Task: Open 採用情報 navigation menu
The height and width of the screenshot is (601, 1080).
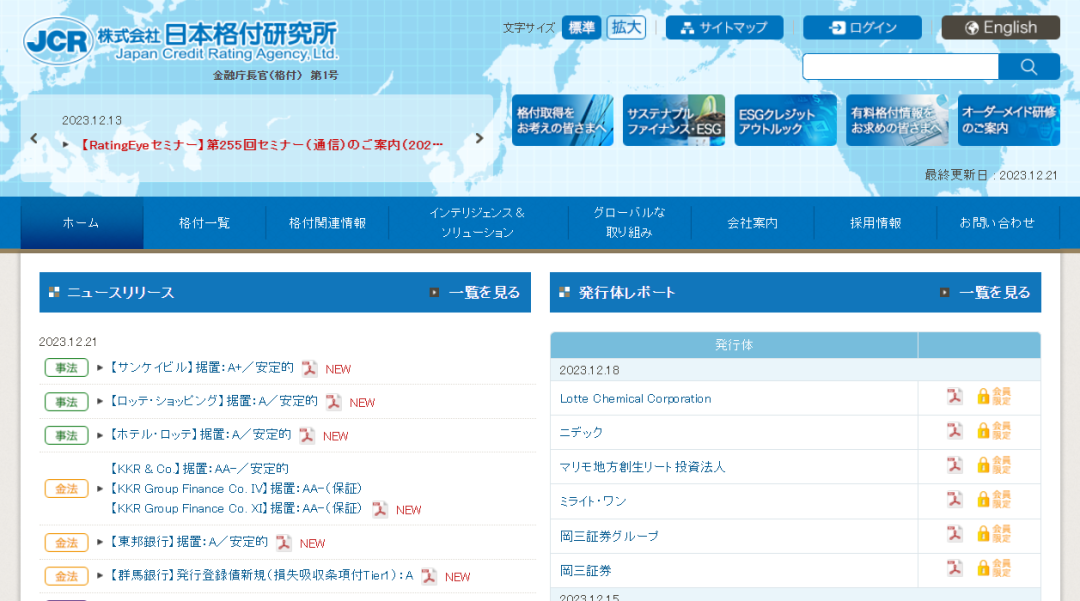Action: (875, 223)
